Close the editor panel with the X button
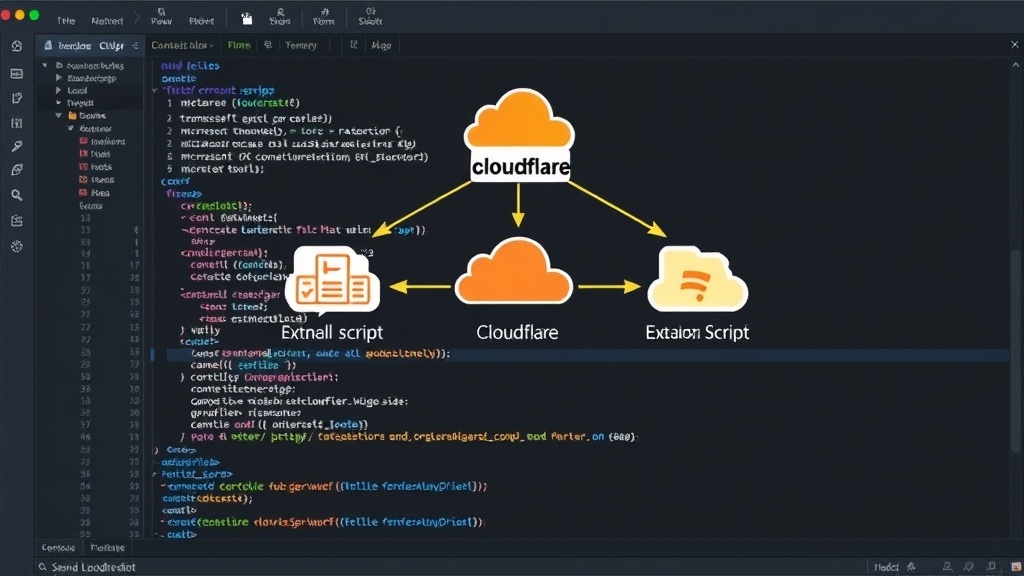This screenshot has height=576, width=1024. [x=1014, y=44]
